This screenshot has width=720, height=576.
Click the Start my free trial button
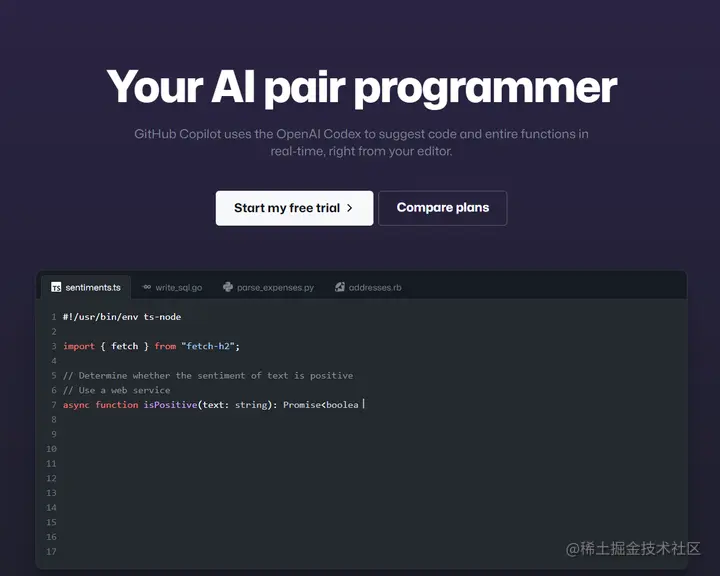[294, 208]
